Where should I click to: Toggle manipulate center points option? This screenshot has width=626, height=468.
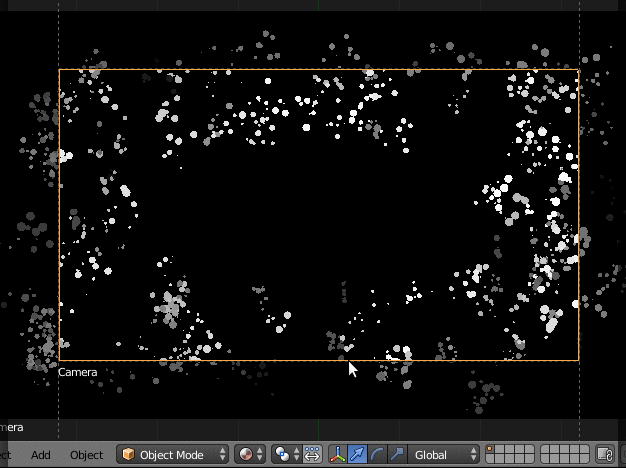coord(312,454)
